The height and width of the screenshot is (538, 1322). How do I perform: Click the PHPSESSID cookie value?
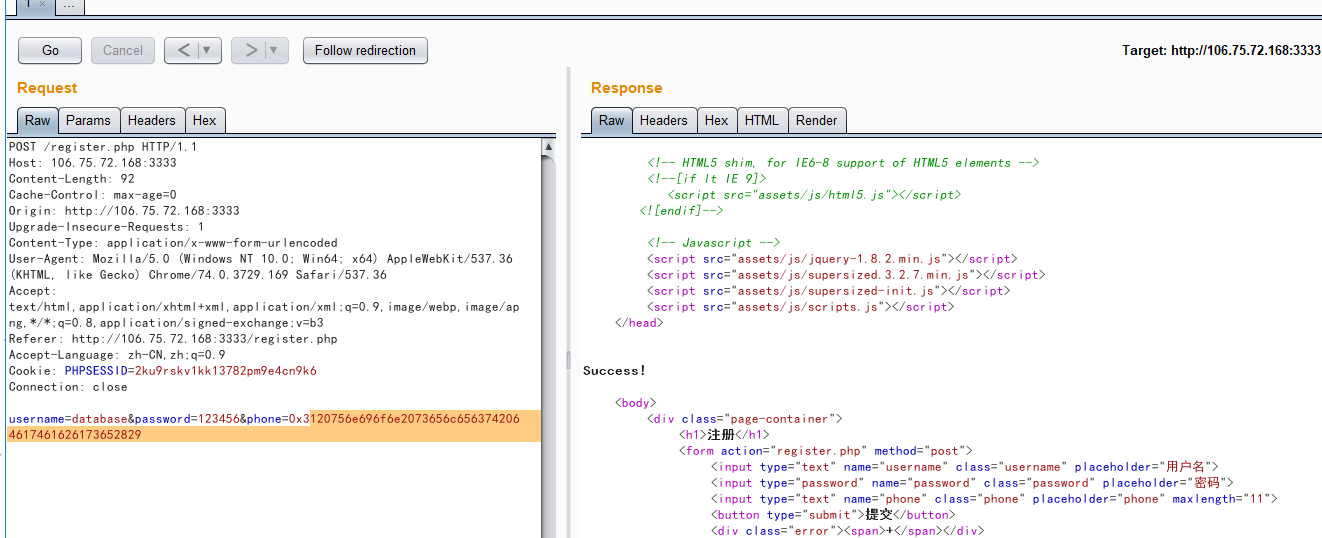coord(225,371)
